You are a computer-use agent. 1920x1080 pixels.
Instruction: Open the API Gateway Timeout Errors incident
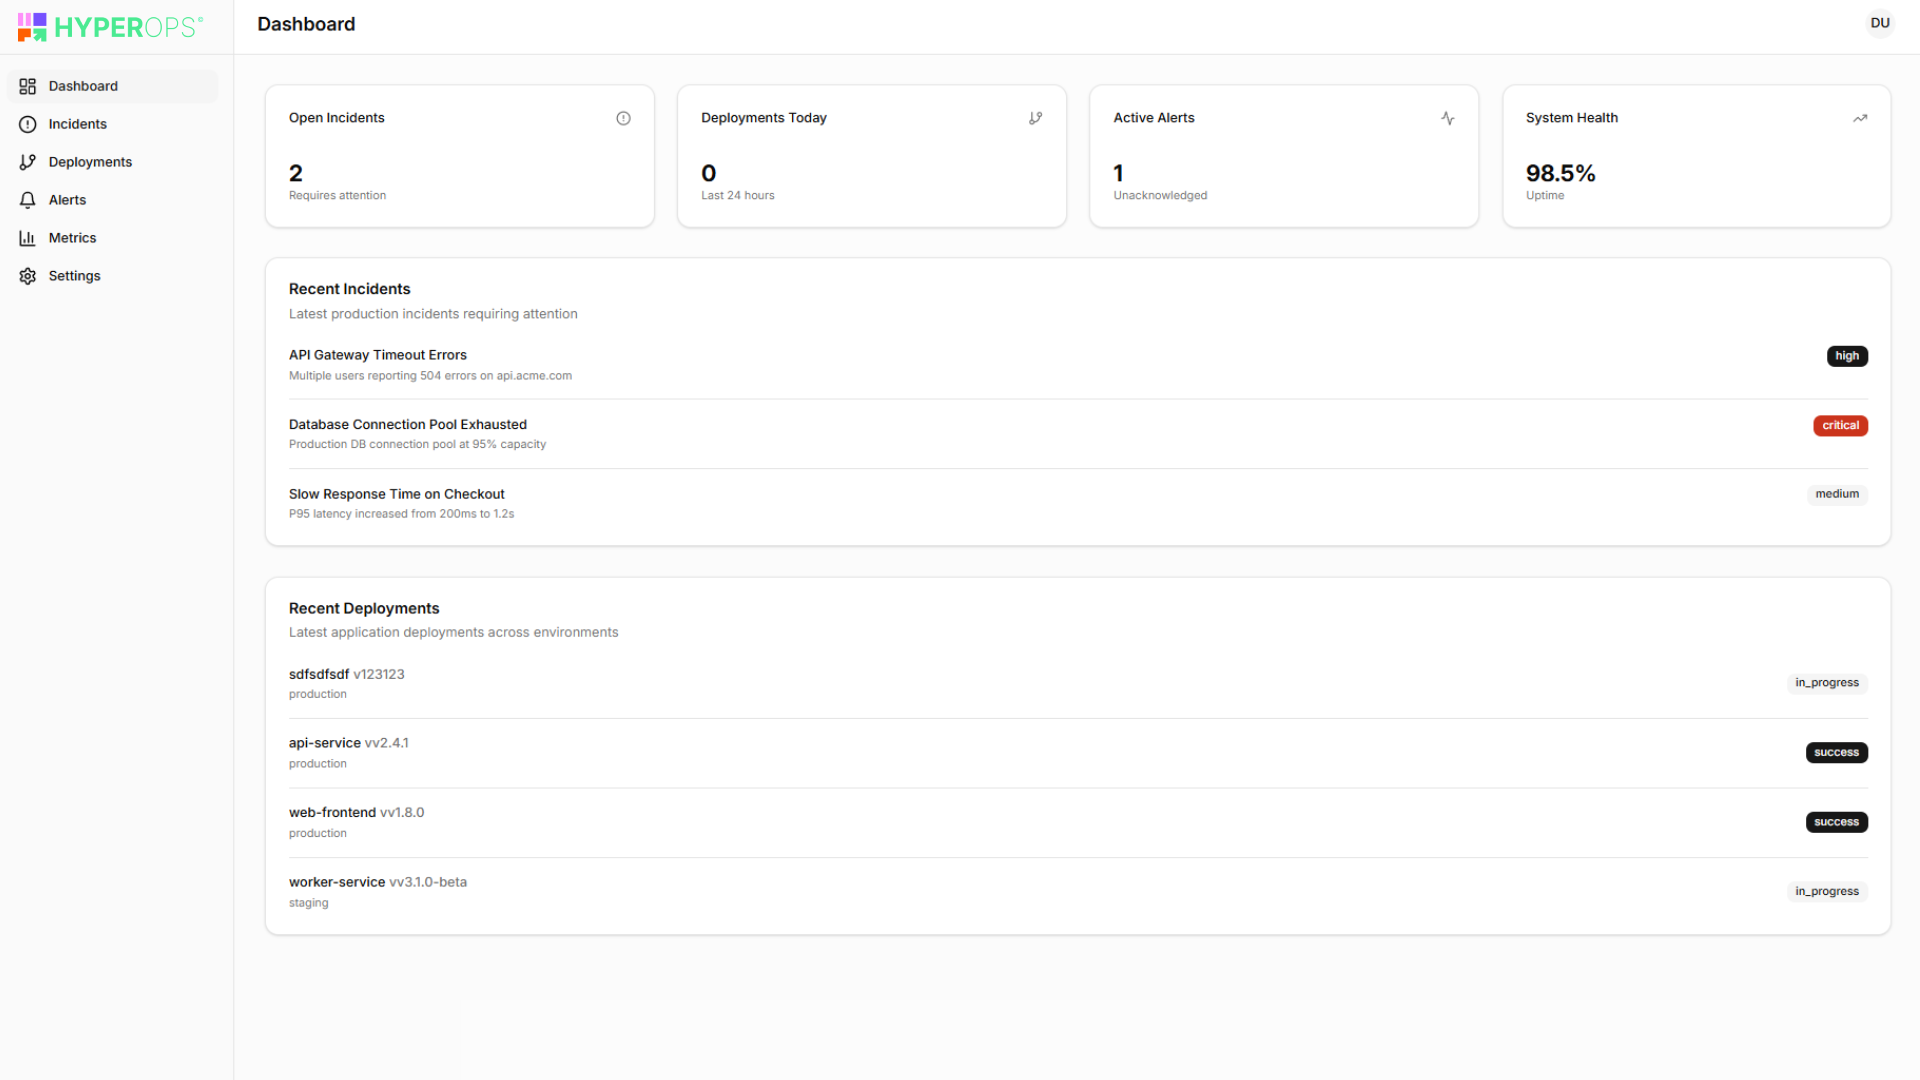[x=377, y=354]
